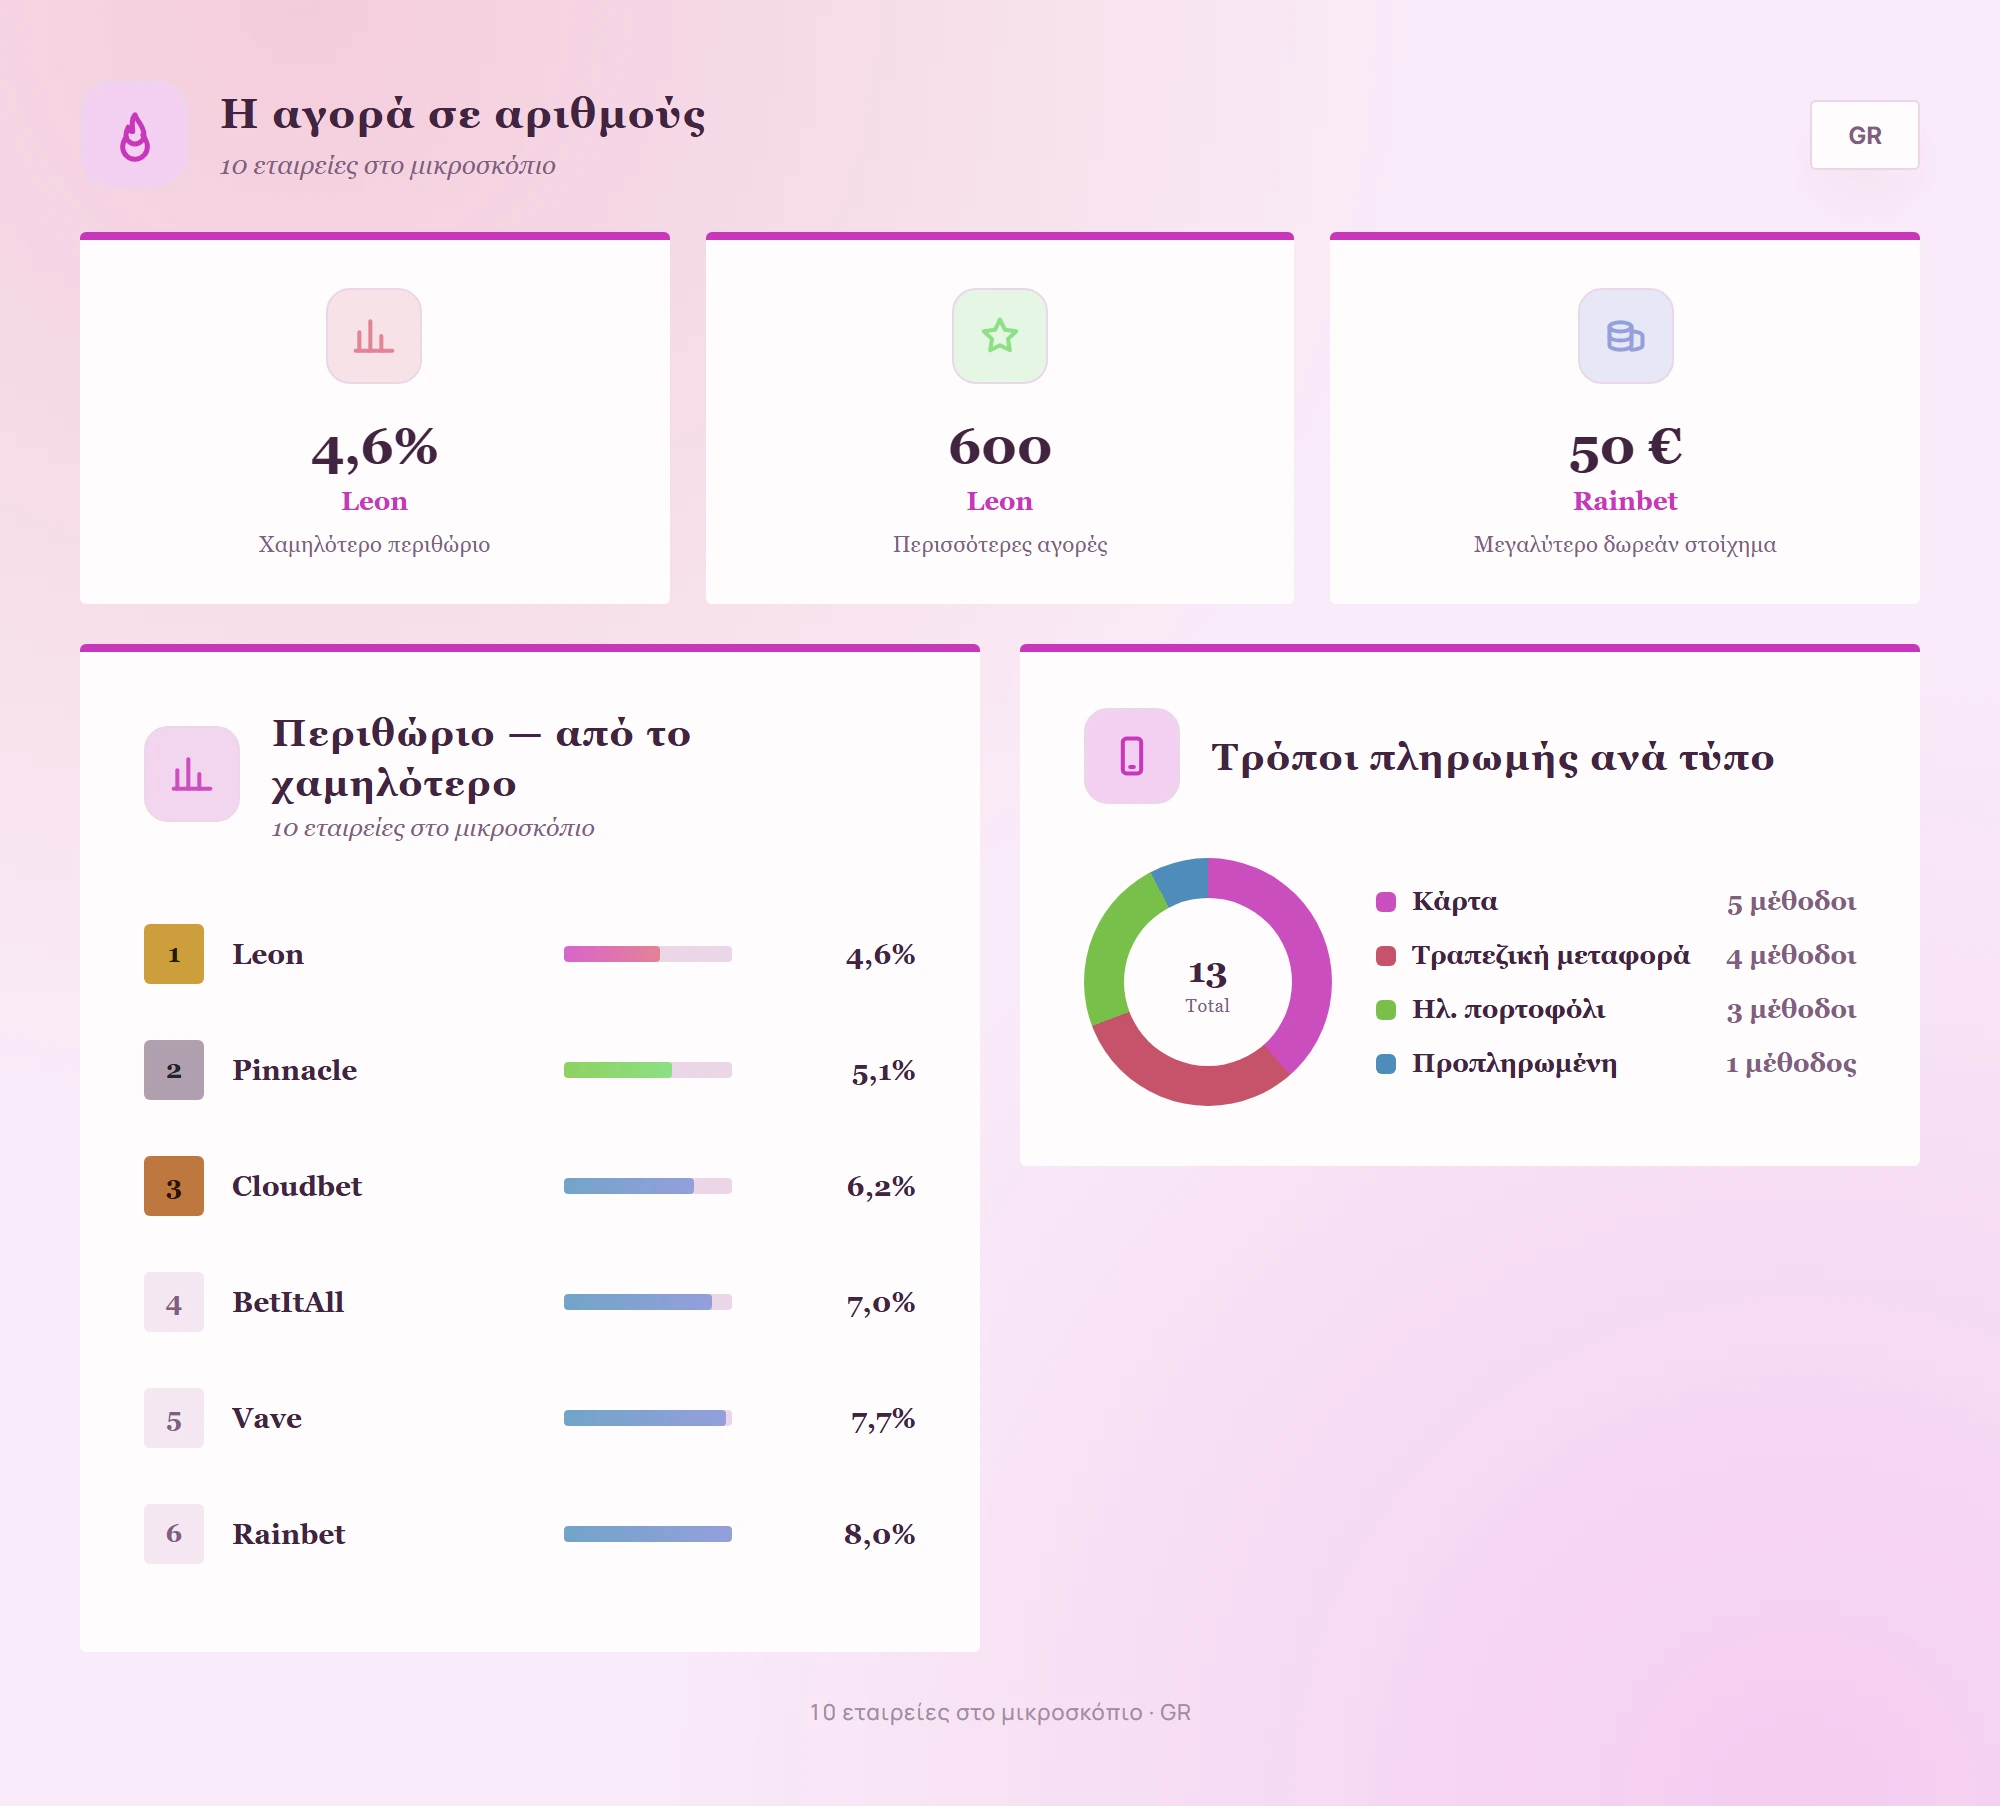Click the 8,0% value for Rainbet
The width and height of the screenshot is (2000, 1806).
(880, 1534)
